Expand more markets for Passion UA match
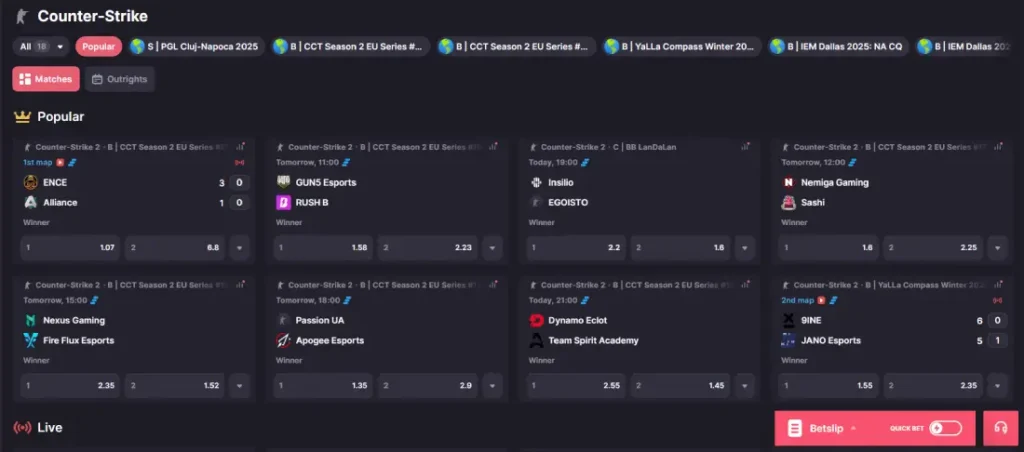 [x=492, y=386]
